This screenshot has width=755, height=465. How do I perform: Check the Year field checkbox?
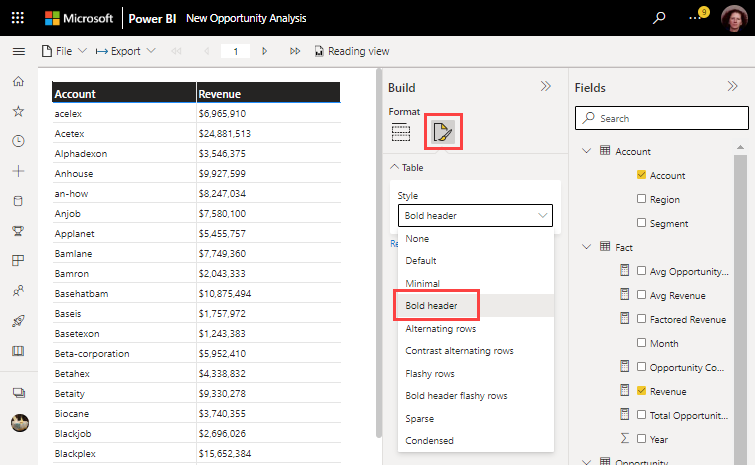pyautogui.click(x=641, y=439)
